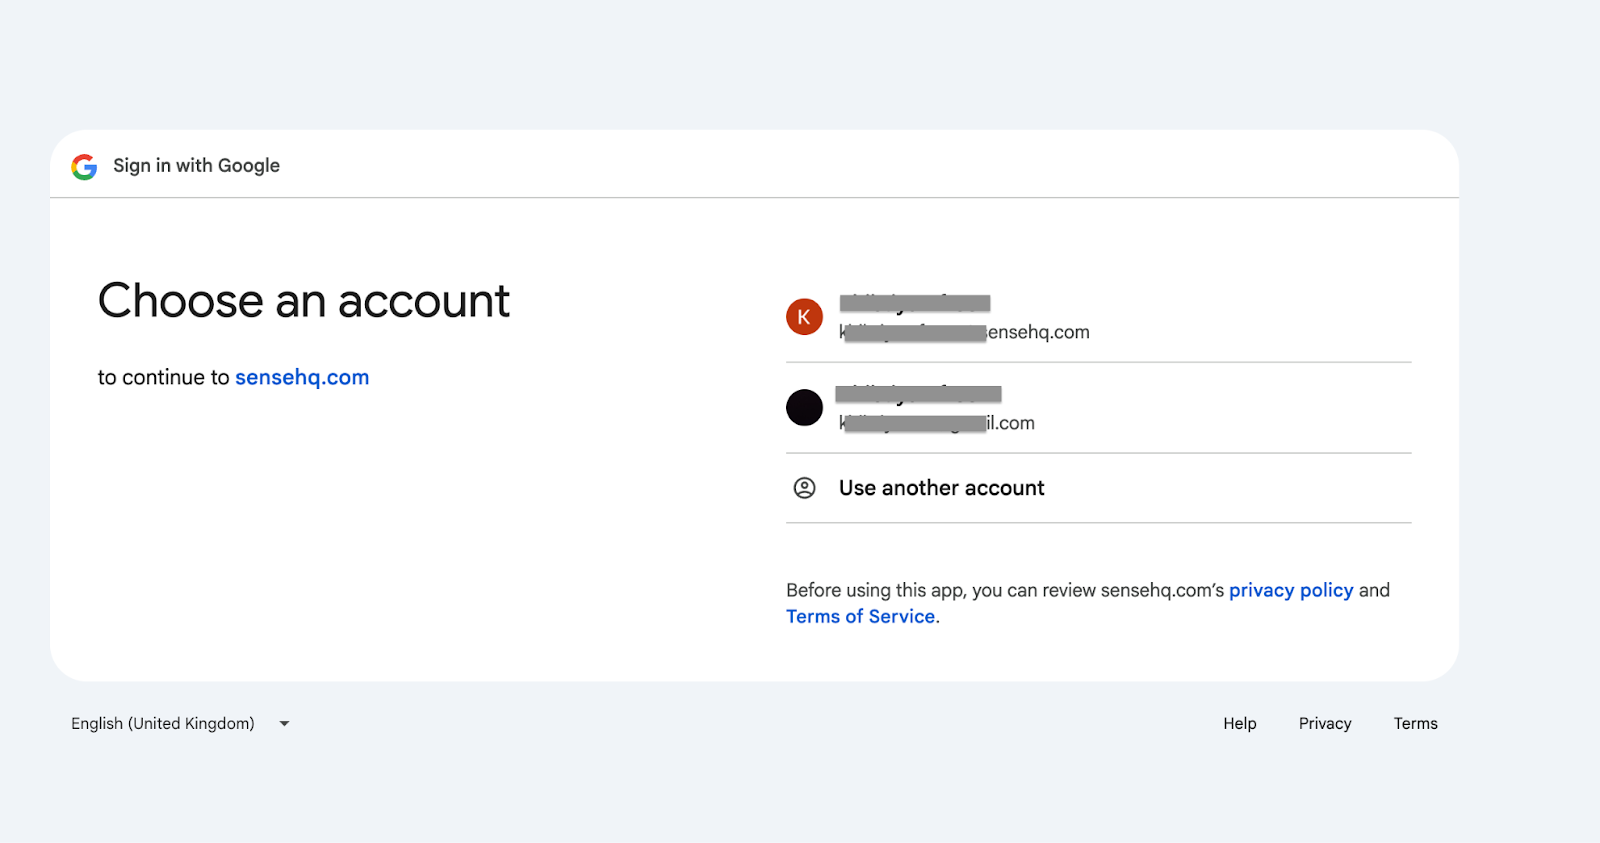Click the redacted name above the il.com email
Screen dimensions: 1600x843
coord(919,394)
